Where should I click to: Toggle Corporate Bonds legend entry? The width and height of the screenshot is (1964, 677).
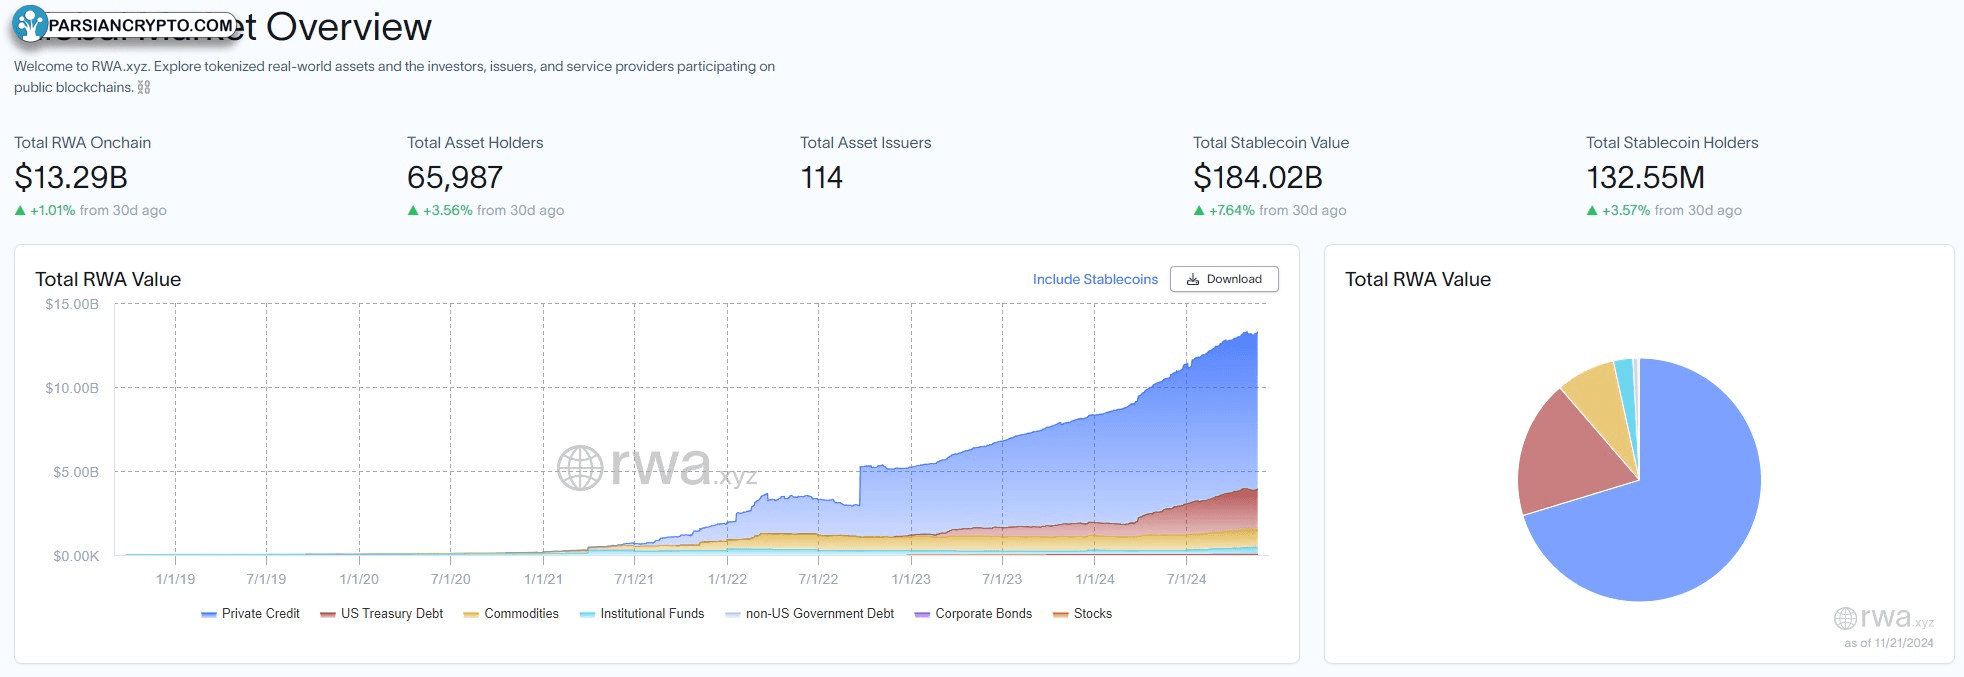(973, 614)
